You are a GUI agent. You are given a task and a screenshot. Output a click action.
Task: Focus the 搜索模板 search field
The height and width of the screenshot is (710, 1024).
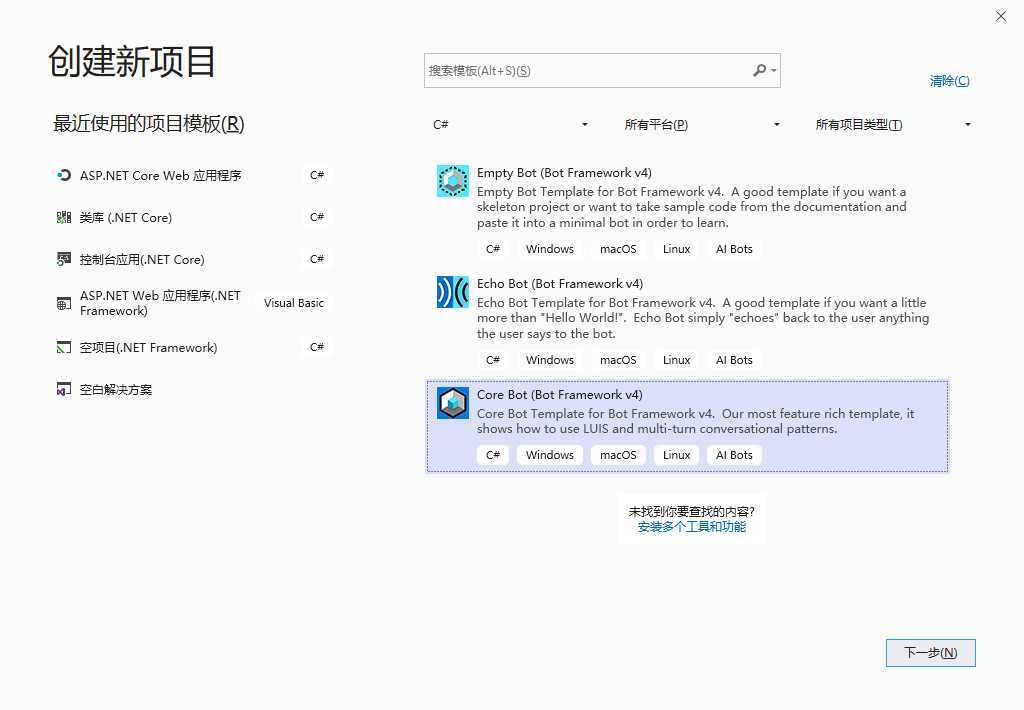[x=602, y=71]
